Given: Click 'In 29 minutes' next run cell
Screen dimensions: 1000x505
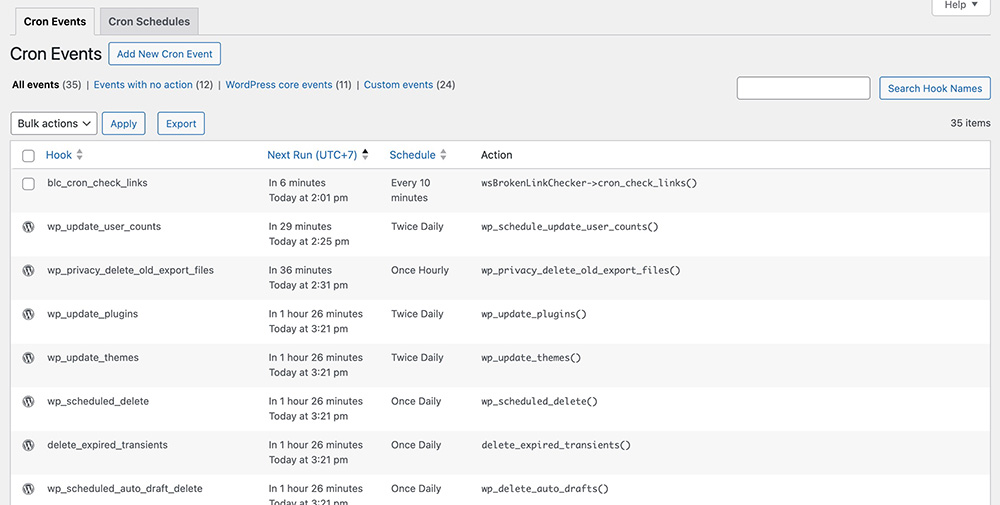Looking at the screenshot, I should point(300,226).
